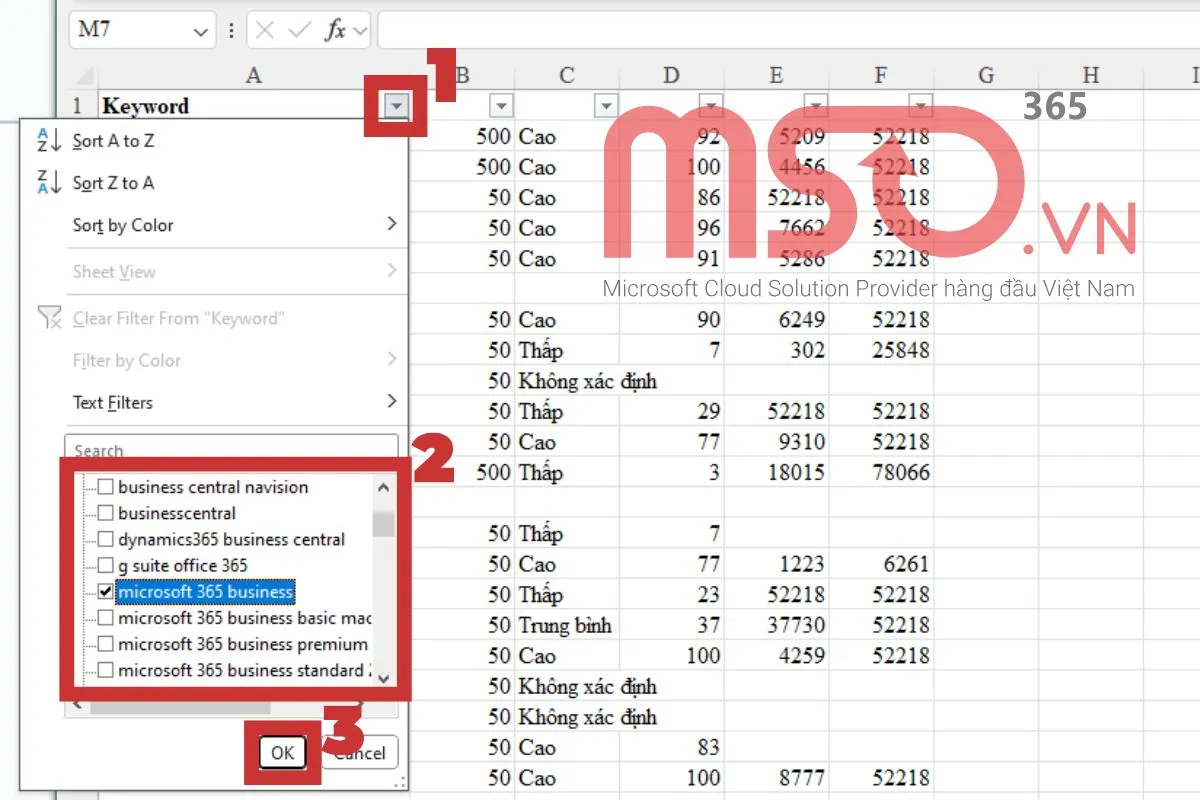Click the Sort Z to A icon

pos(48,183)
